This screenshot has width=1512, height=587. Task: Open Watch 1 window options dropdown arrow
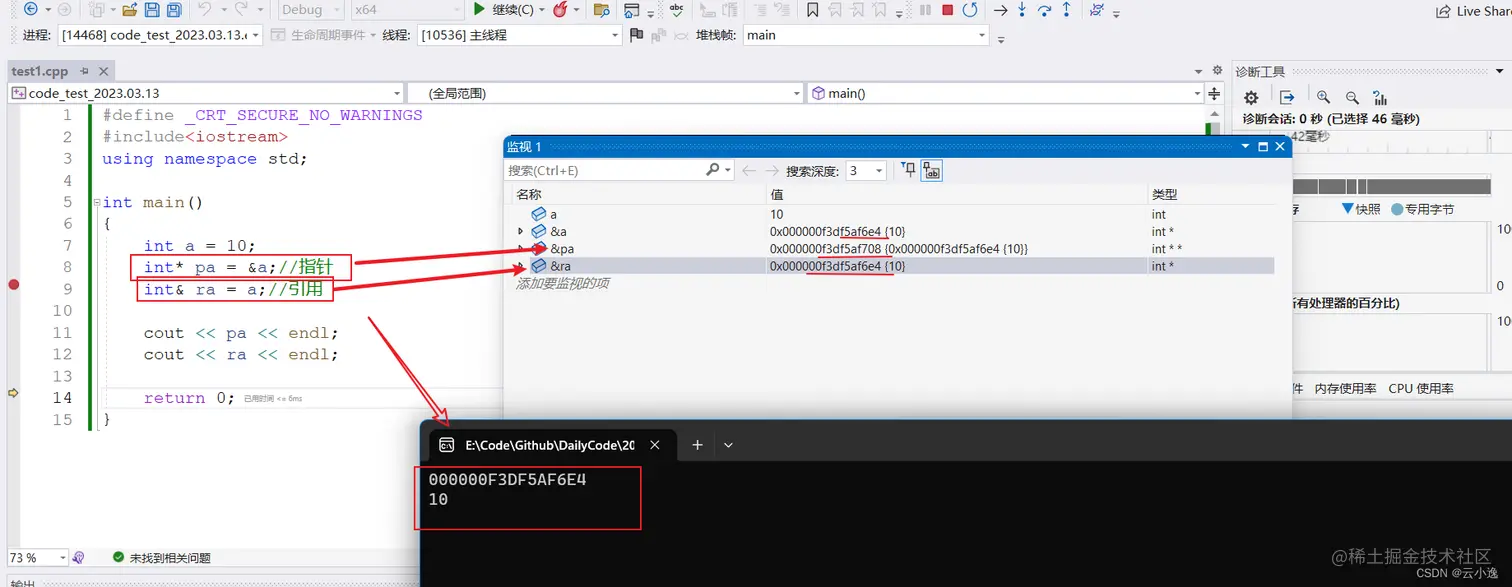[x=1245, y=146]
